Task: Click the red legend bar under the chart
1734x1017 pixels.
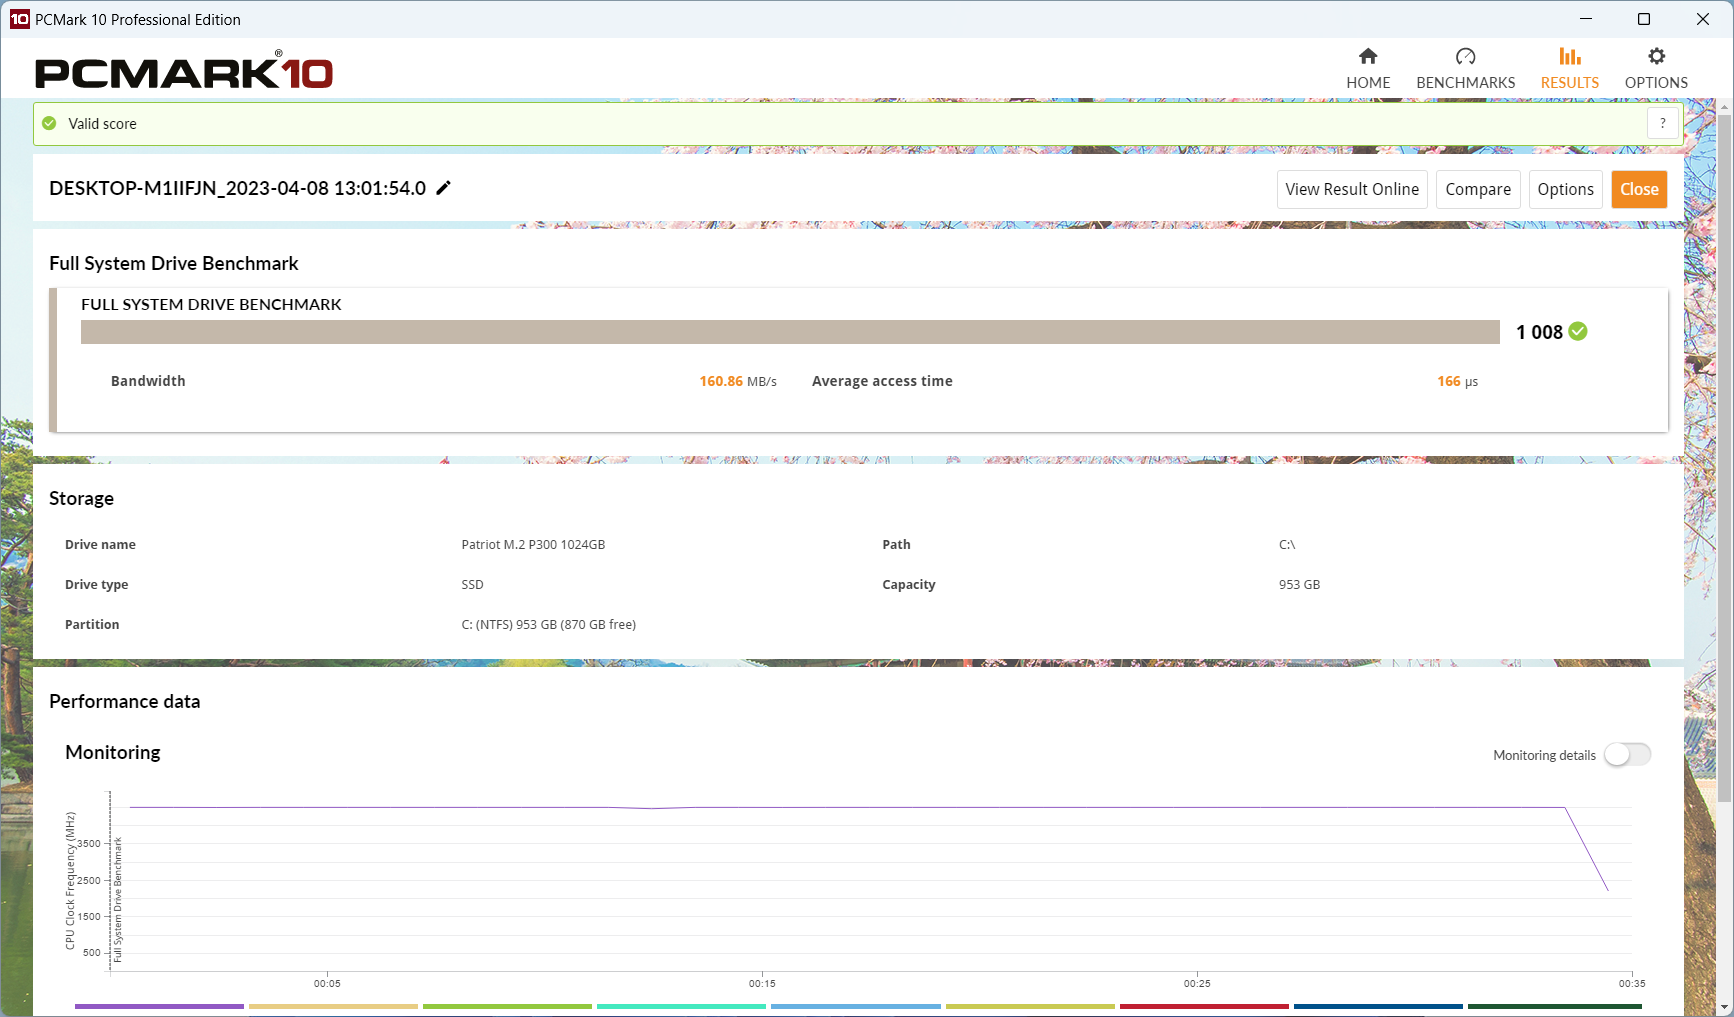Action: pos(1204,1006)
